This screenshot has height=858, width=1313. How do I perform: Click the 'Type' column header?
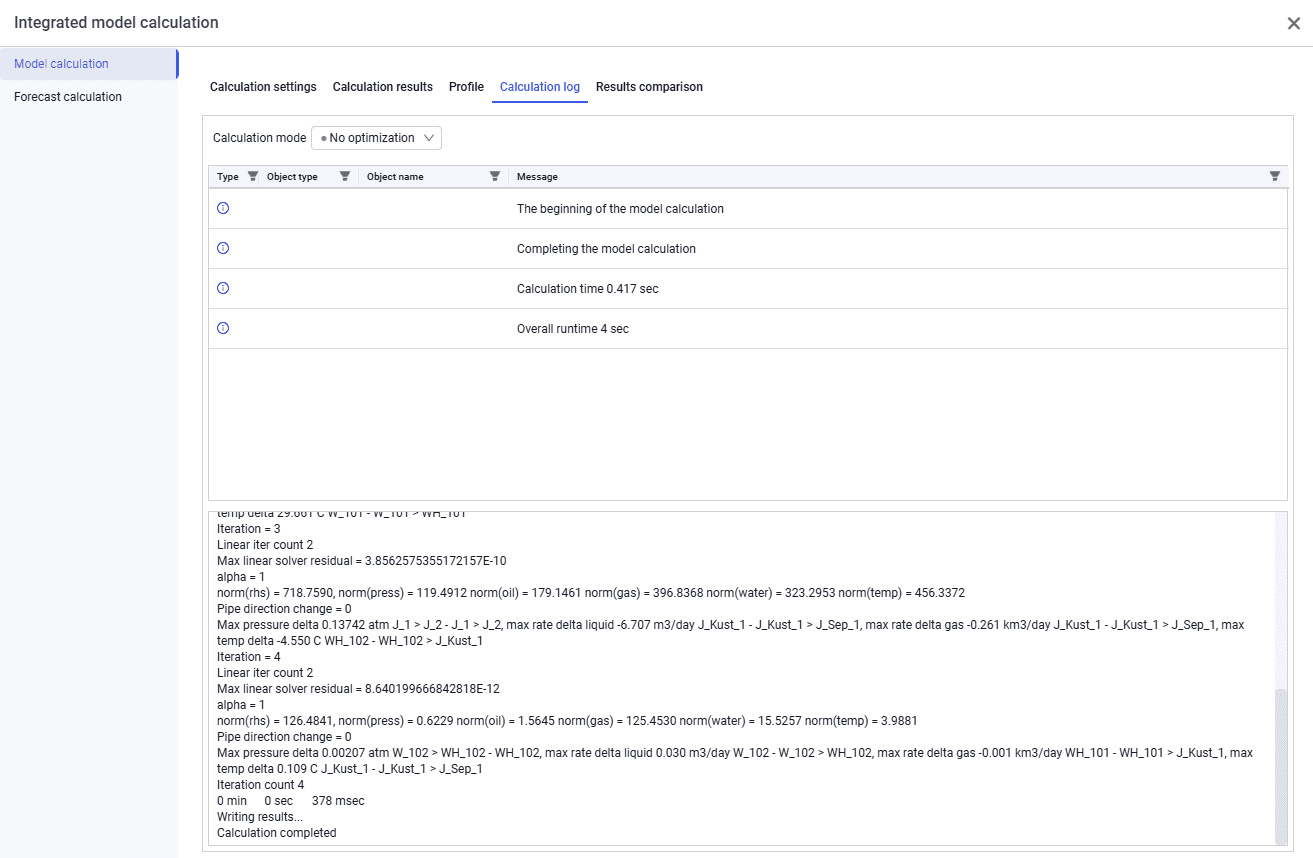[228, 177]
